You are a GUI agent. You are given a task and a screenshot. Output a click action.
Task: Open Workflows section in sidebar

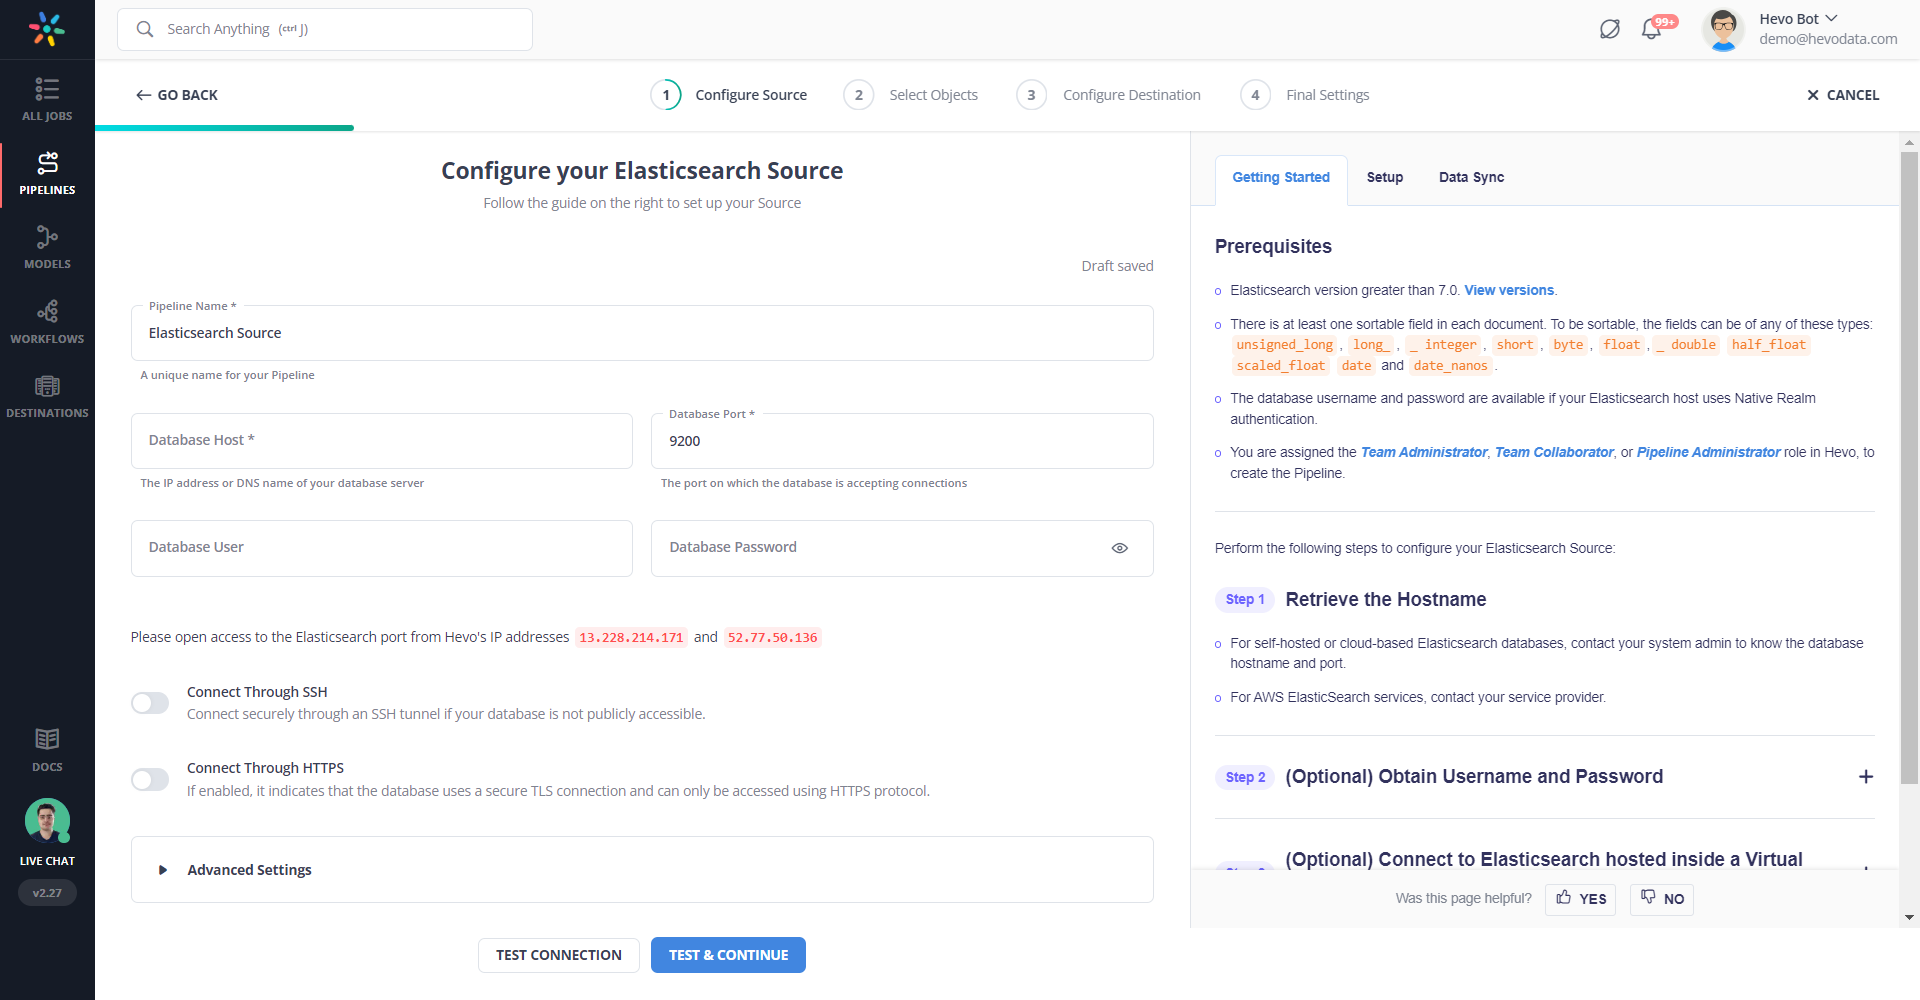click(47, 322)
